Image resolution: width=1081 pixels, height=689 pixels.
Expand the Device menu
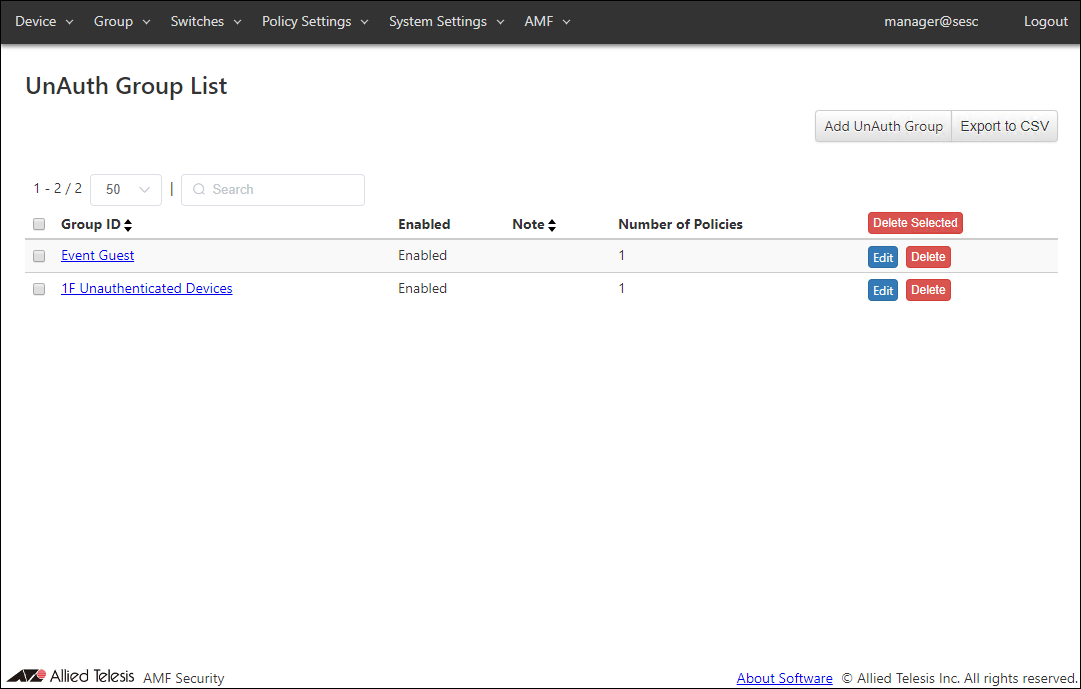tap(44, 21)
